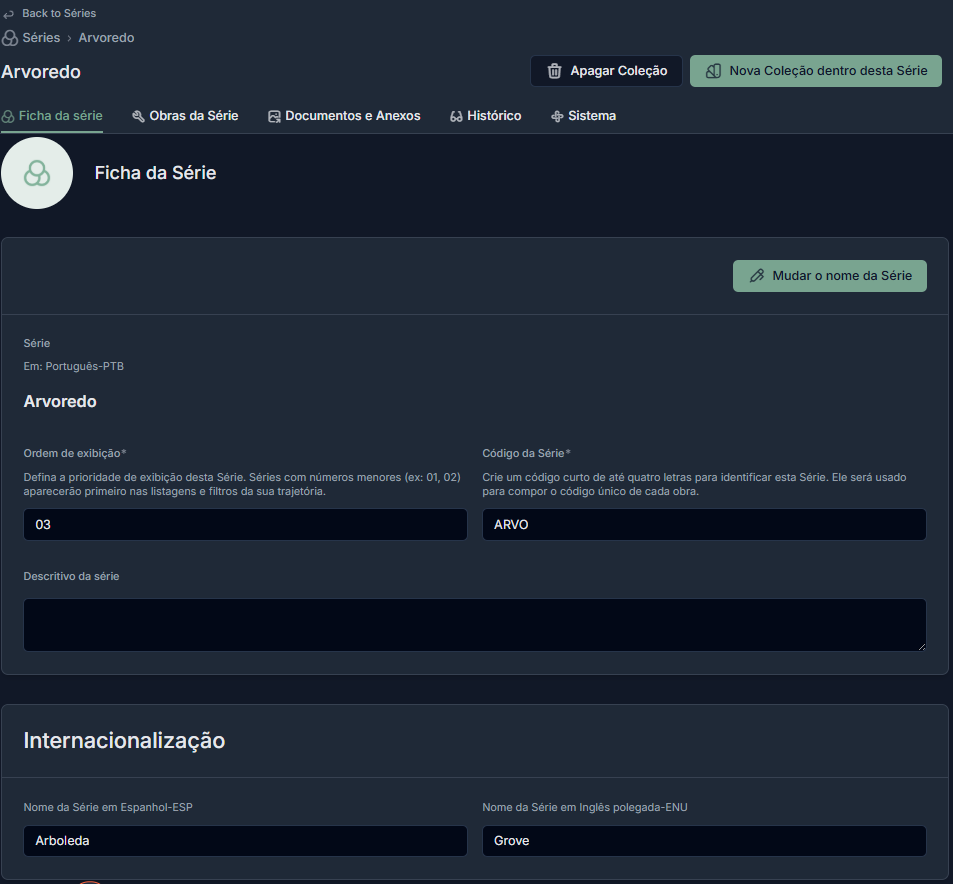Click the Descritivo da série label
This screenshot has width=953, height=884.
[71, 576]
